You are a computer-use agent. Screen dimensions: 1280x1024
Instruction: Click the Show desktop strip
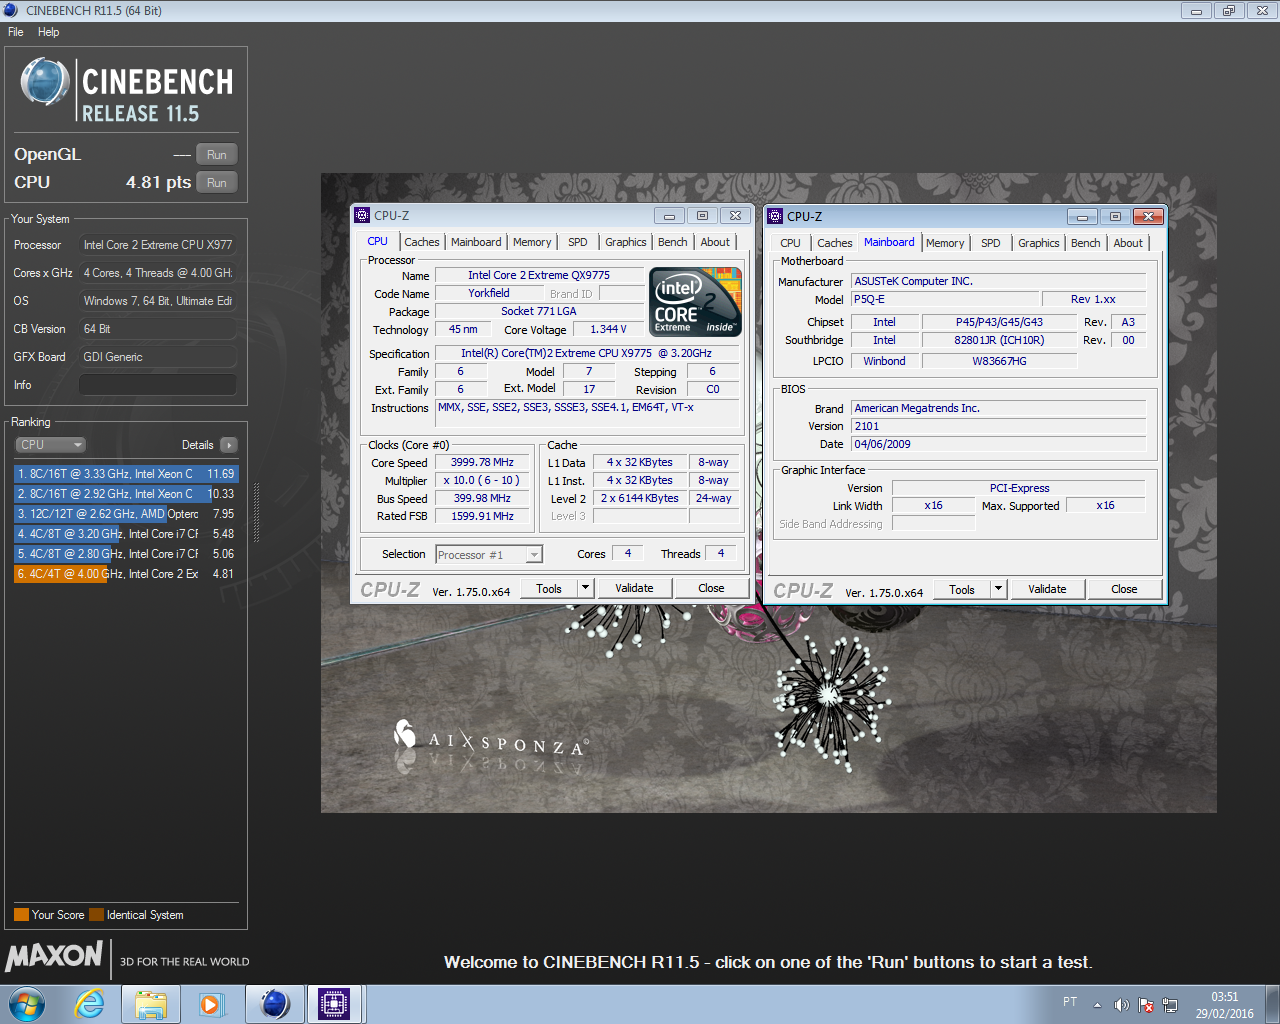(1272, 1004)
